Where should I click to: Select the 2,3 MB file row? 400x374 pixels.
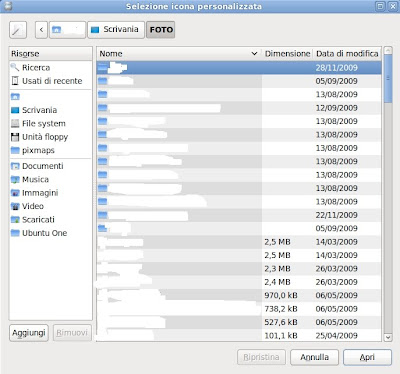click(239, 269)
